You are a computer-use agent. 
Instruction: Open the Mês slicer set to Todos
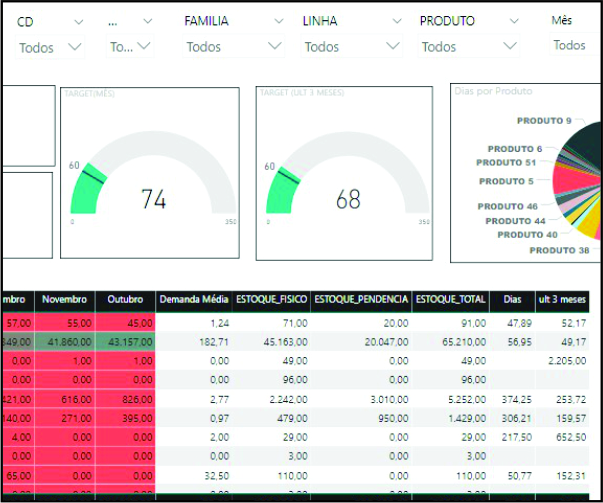(570, 45)
